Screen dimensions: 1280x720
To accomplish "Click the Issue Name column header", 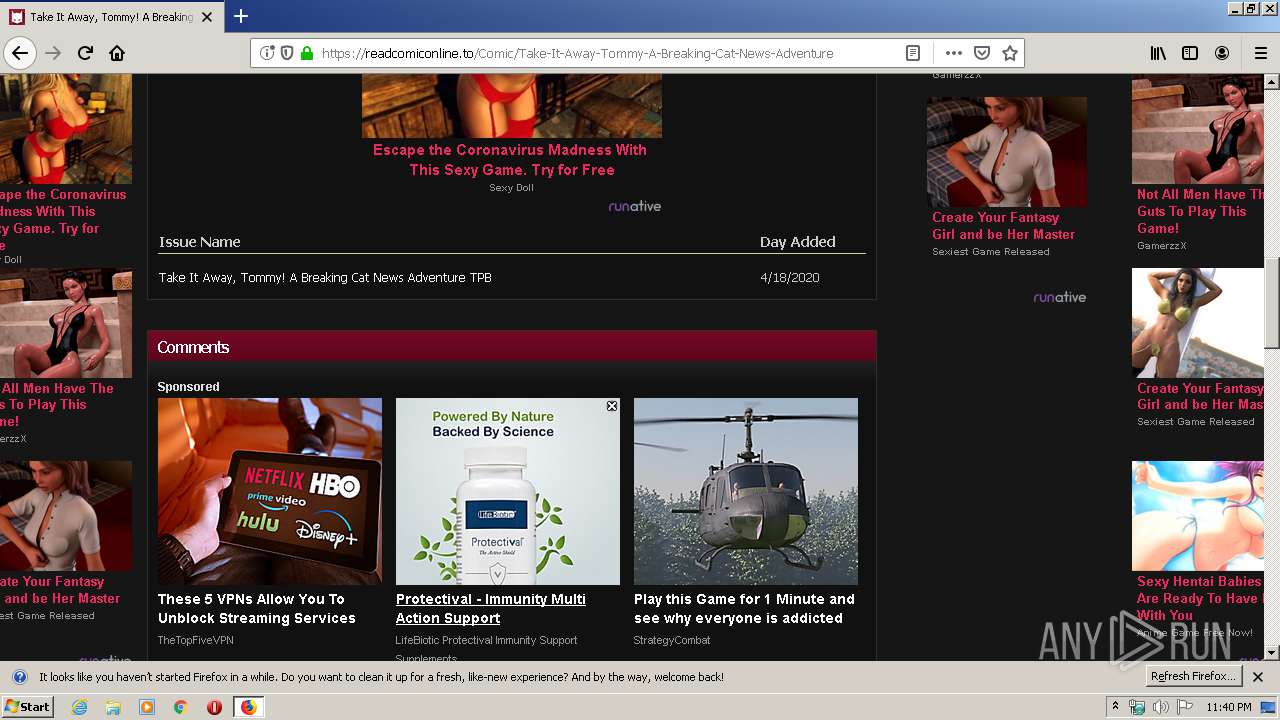I will tap(199, 242).
